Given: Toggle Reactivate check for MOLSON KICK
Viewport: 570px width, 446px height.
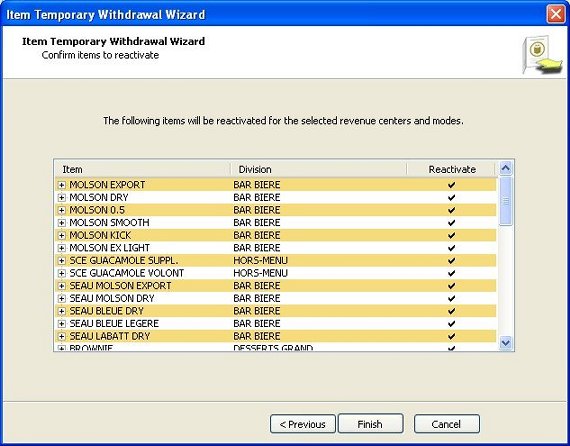Looking at the screenshot, I should [451, 236].
